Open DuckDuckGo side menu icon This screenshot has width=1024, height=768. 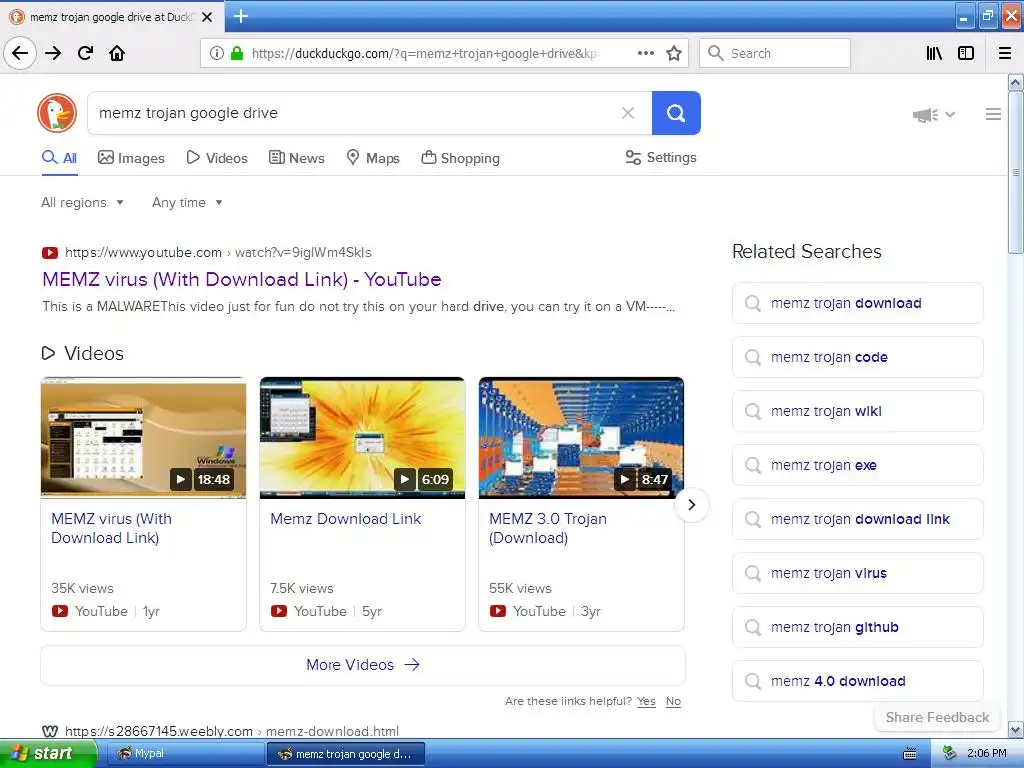[993, 114]
